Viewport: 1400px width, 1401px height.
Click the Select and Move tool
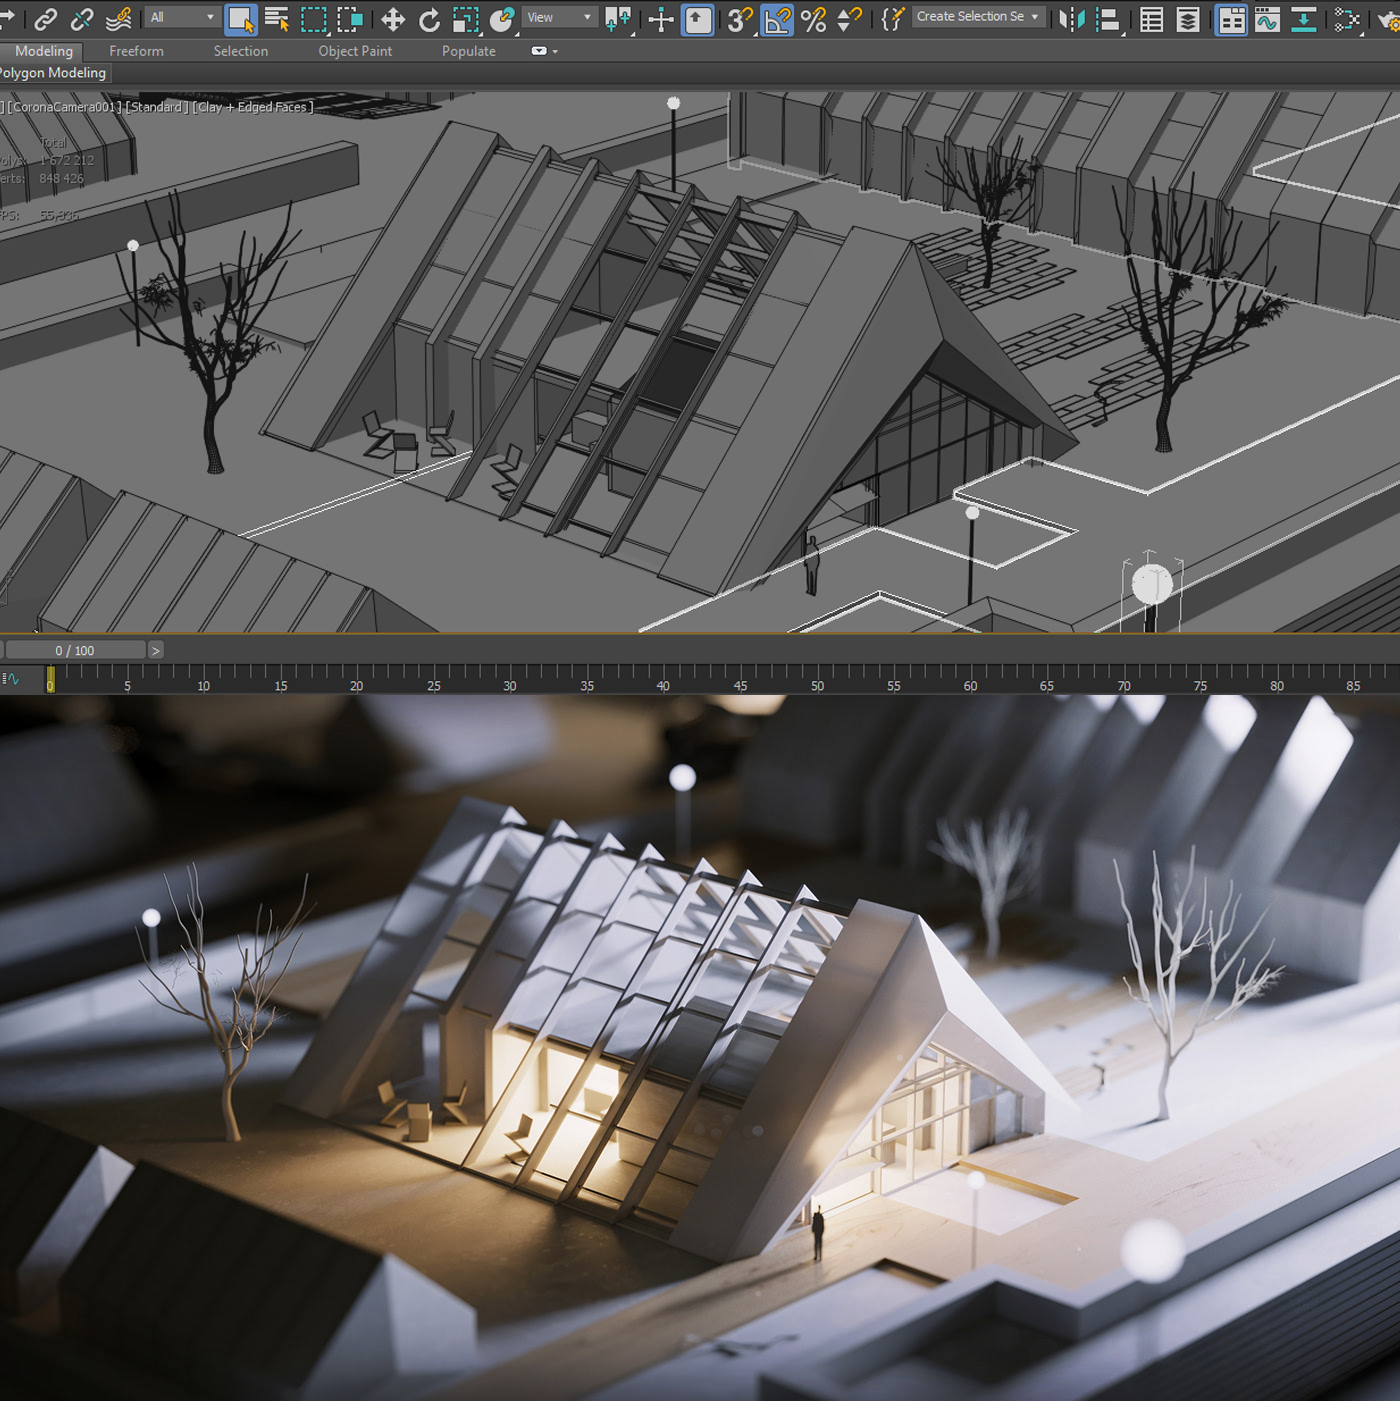pos(392,19)
